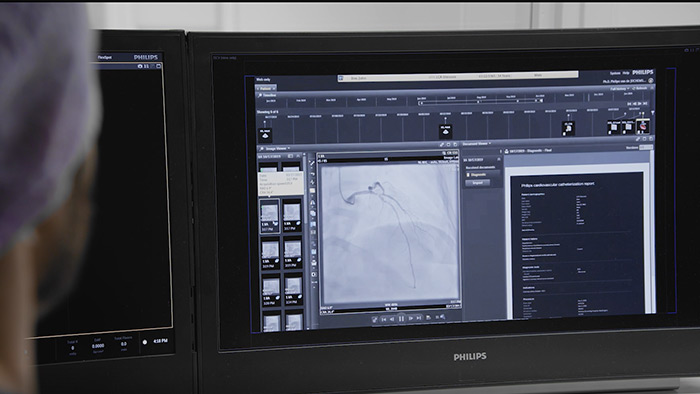Open the timeline document icon just left of the heart event
The height and width of the screenshot is (394, 700).
point(627,127)
